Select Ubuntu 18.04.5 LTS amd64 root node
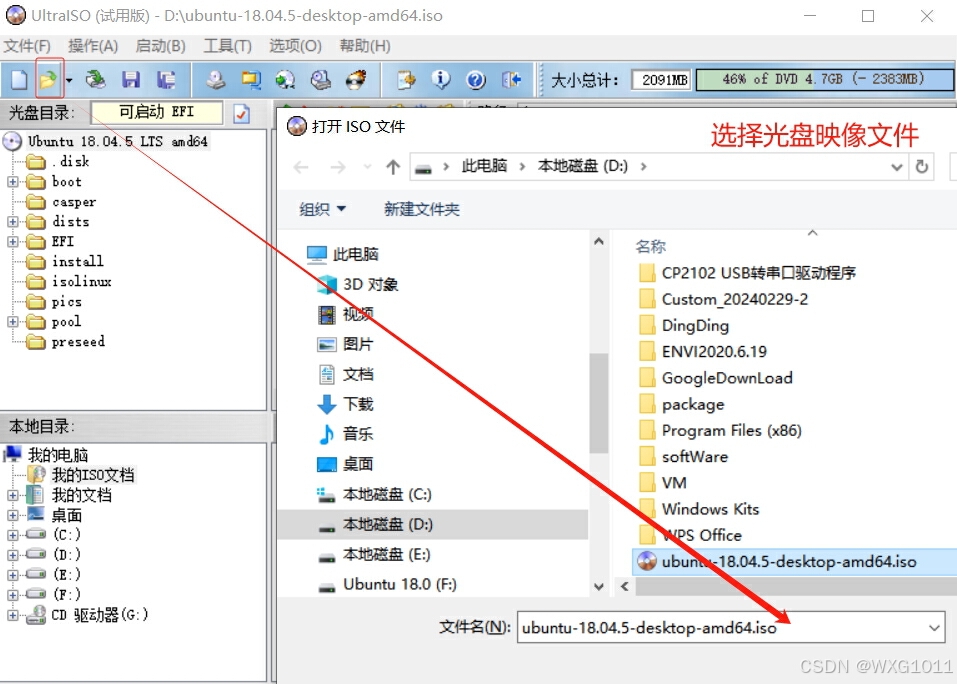 117,142
